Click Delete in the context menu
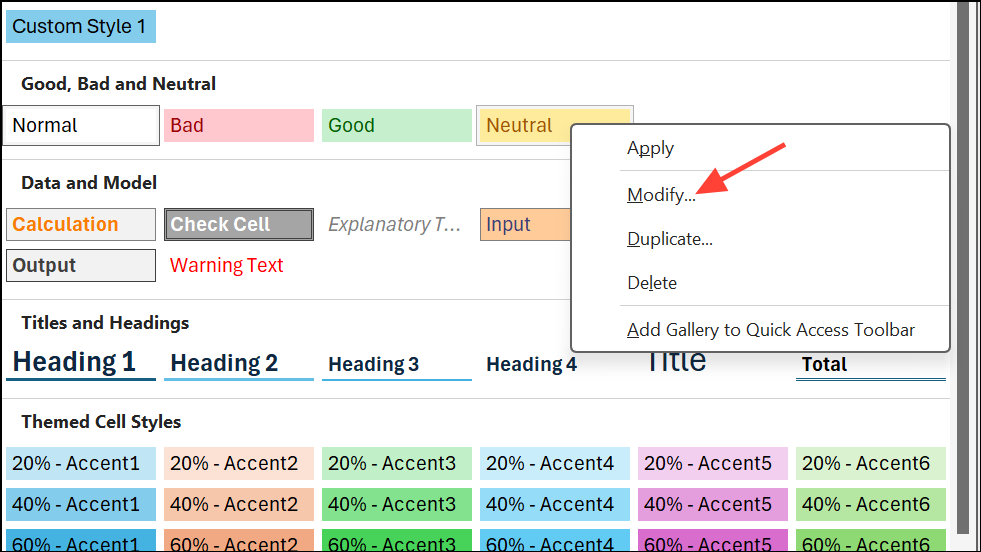The image size is (981, 552). click(652, 283)
